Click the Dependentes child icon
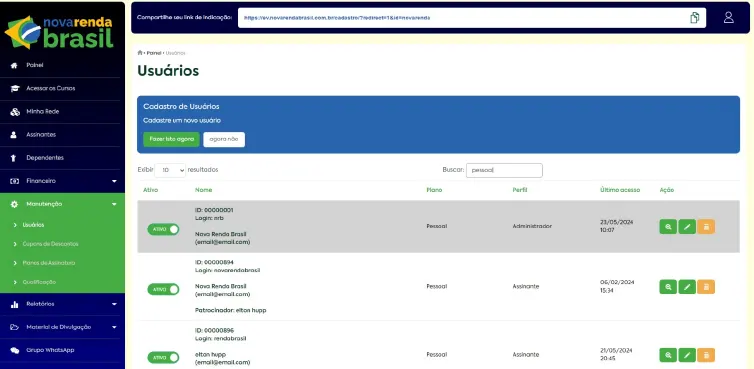This screenshot has width=754, height=369. point(14,158)
